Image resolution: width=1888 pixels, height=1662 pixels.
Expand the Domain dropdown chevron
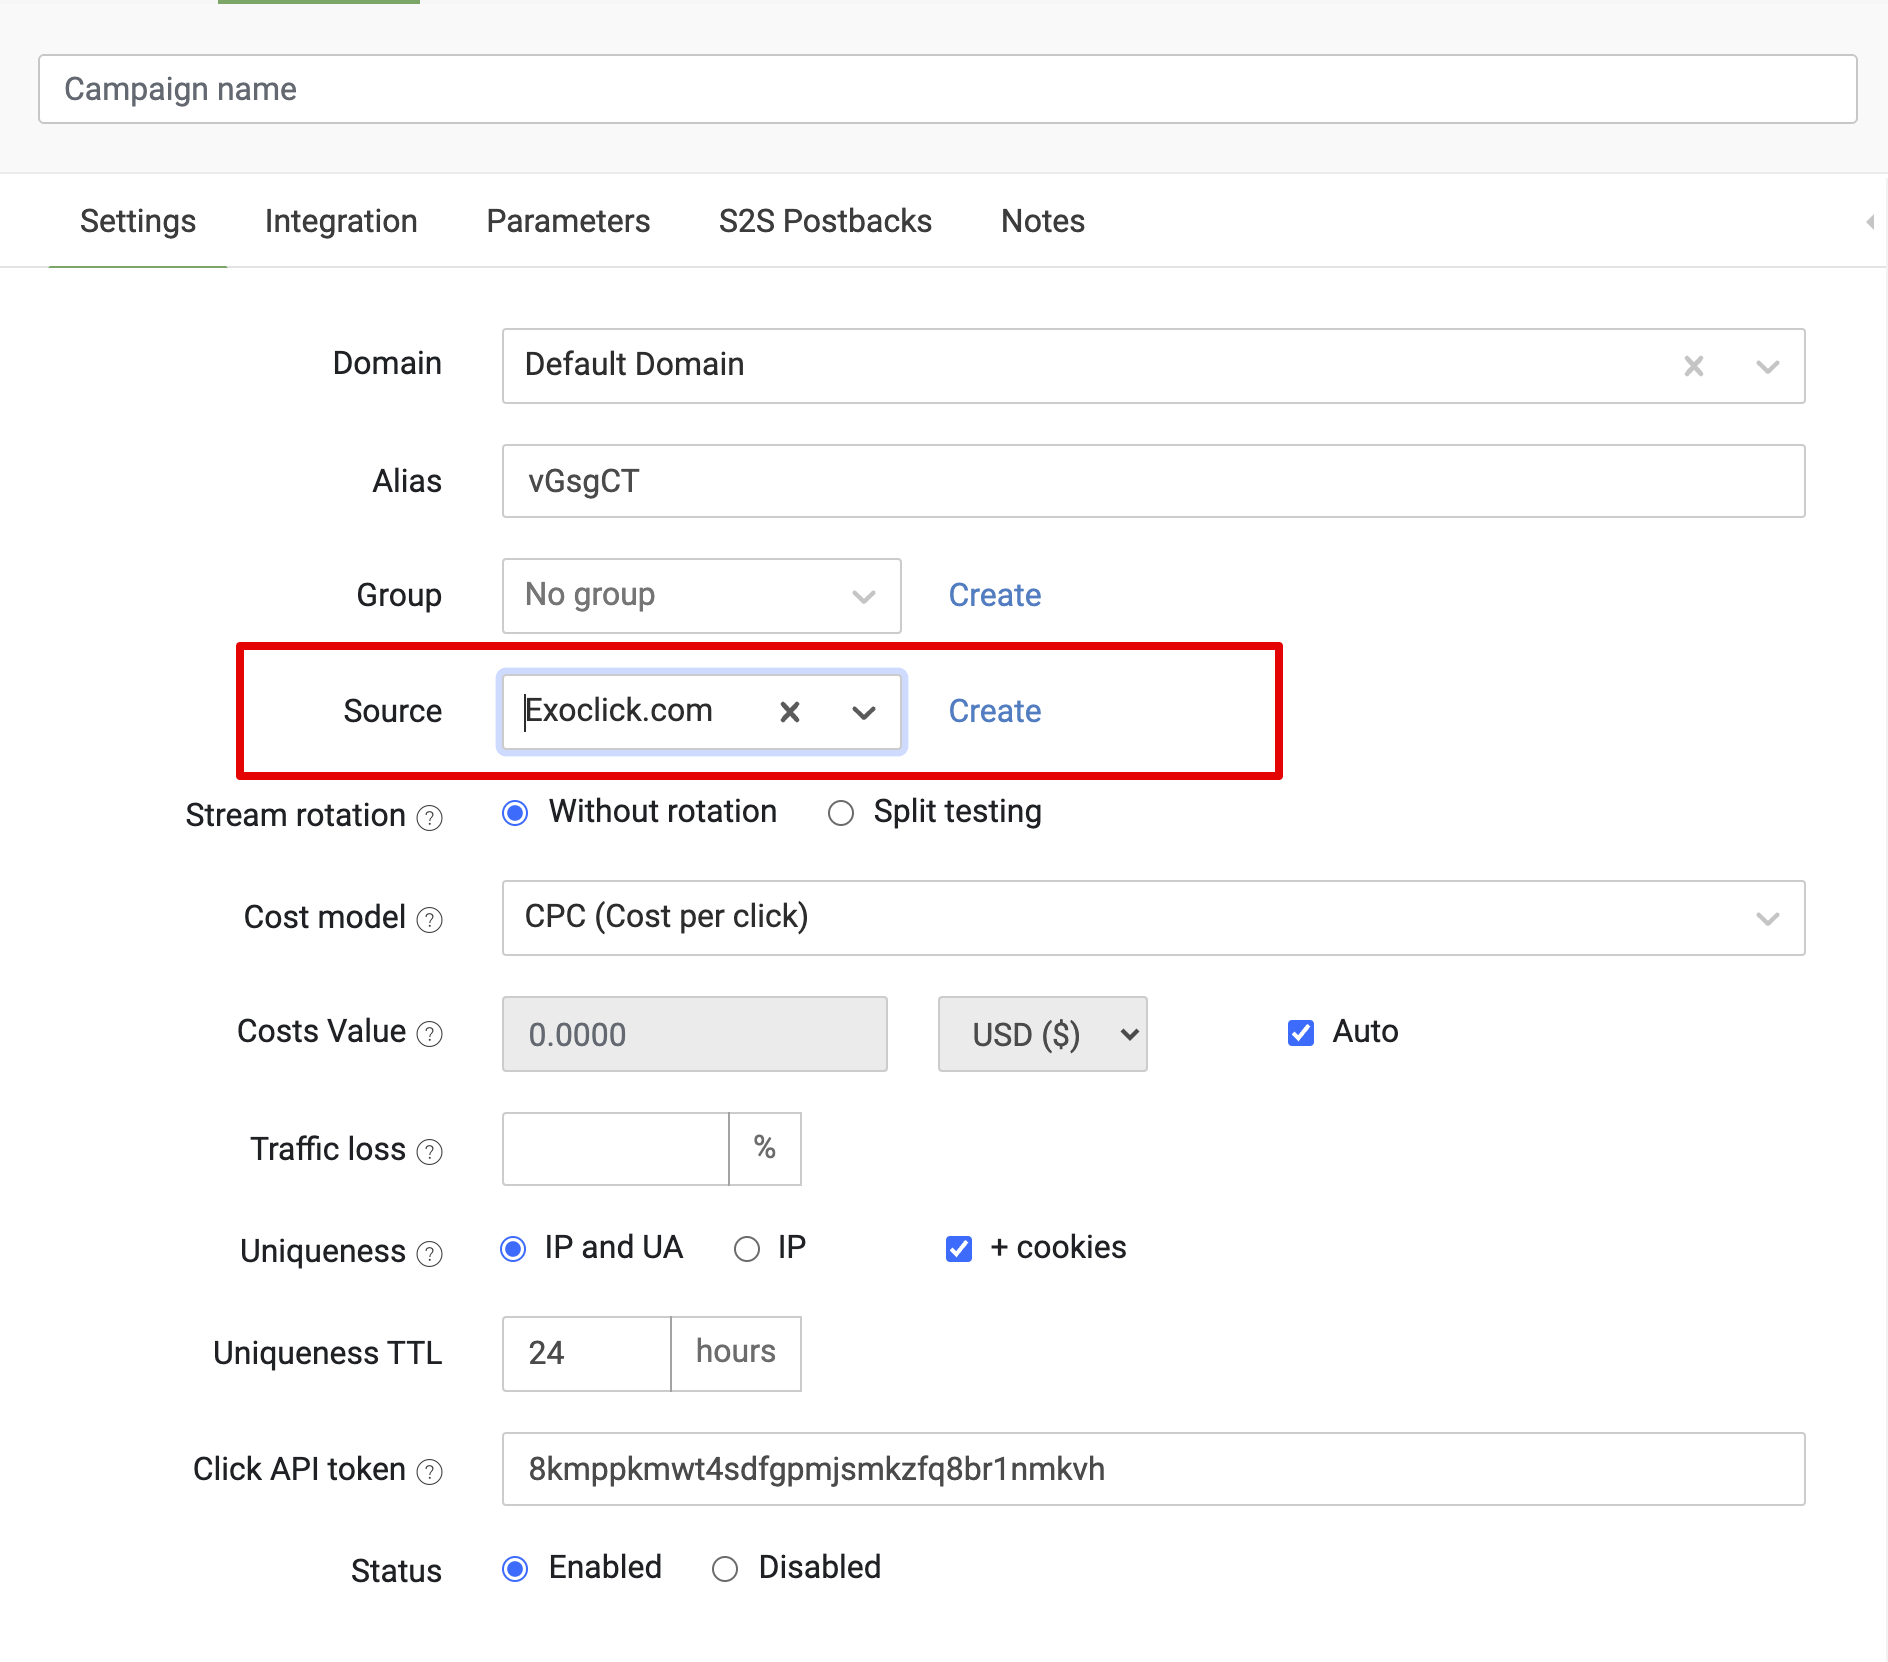[x=1767, y=366]
